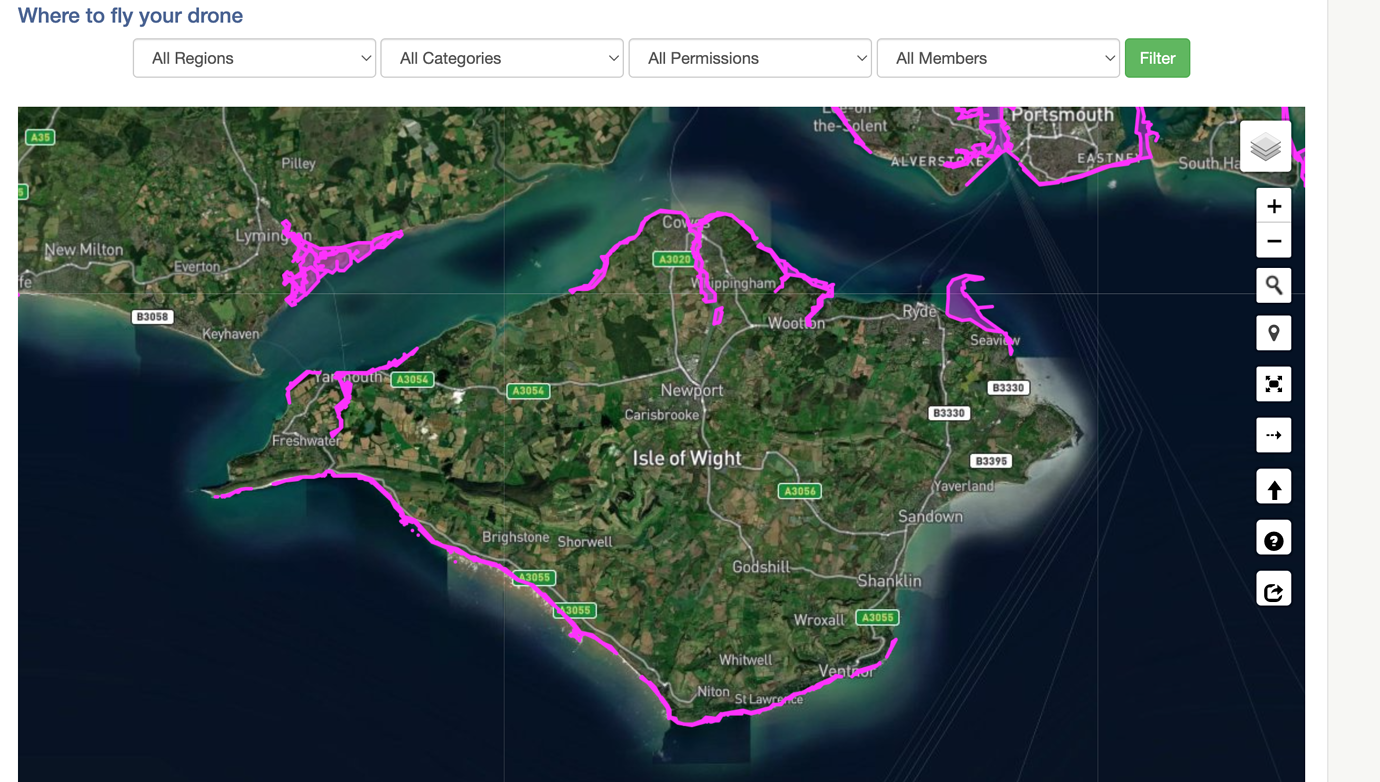Open the All Members dropdown
Viewport: 1380px width, 782px height.
(998, 58)
